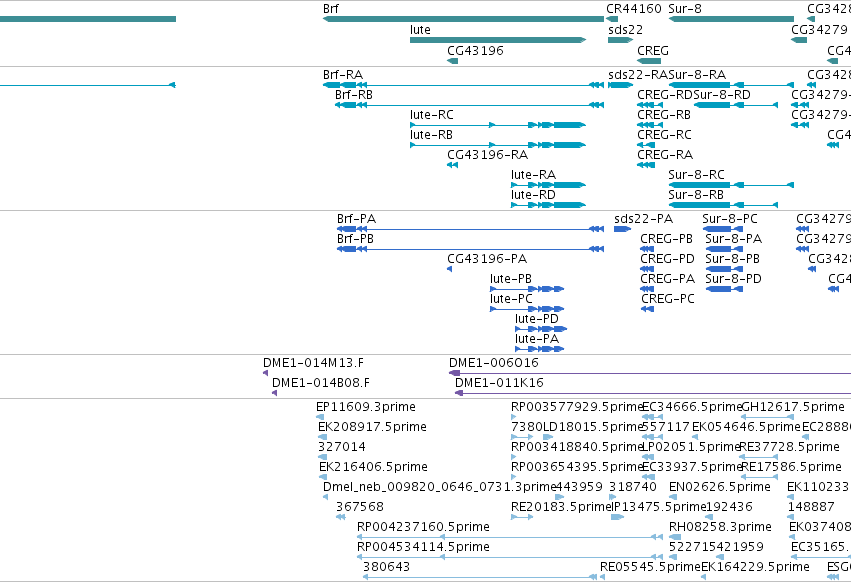Click the Brf-RB transcript label

pyautogui.click(x=354, y=94)
